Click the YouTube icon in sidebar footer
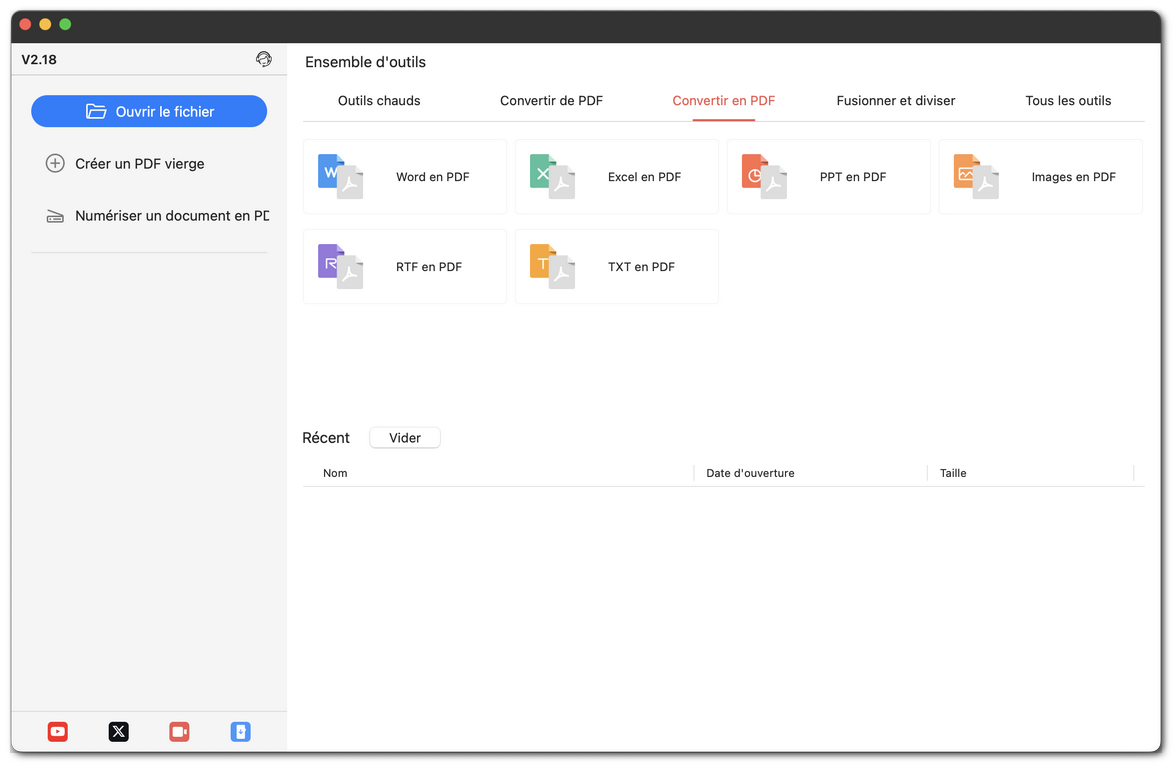The image size is (1173, 764). point(58,732)
